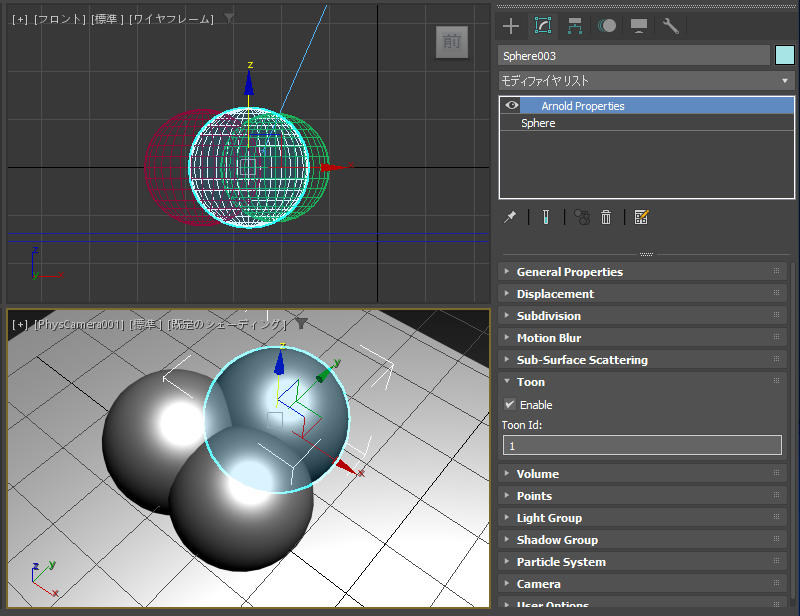Click the camera viewport filter funnel icon
Viewport: 800px width, 616px height.
click(x=302, y=324)
